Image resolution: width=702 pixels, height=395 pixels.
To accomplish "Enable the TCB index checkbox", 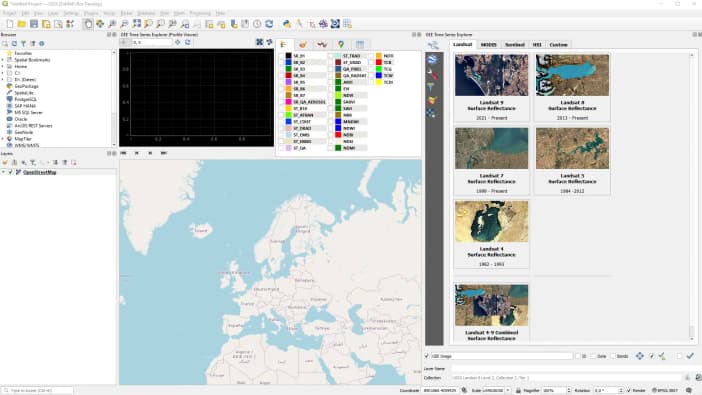I will pyautogui.click(x=372, y=63).
